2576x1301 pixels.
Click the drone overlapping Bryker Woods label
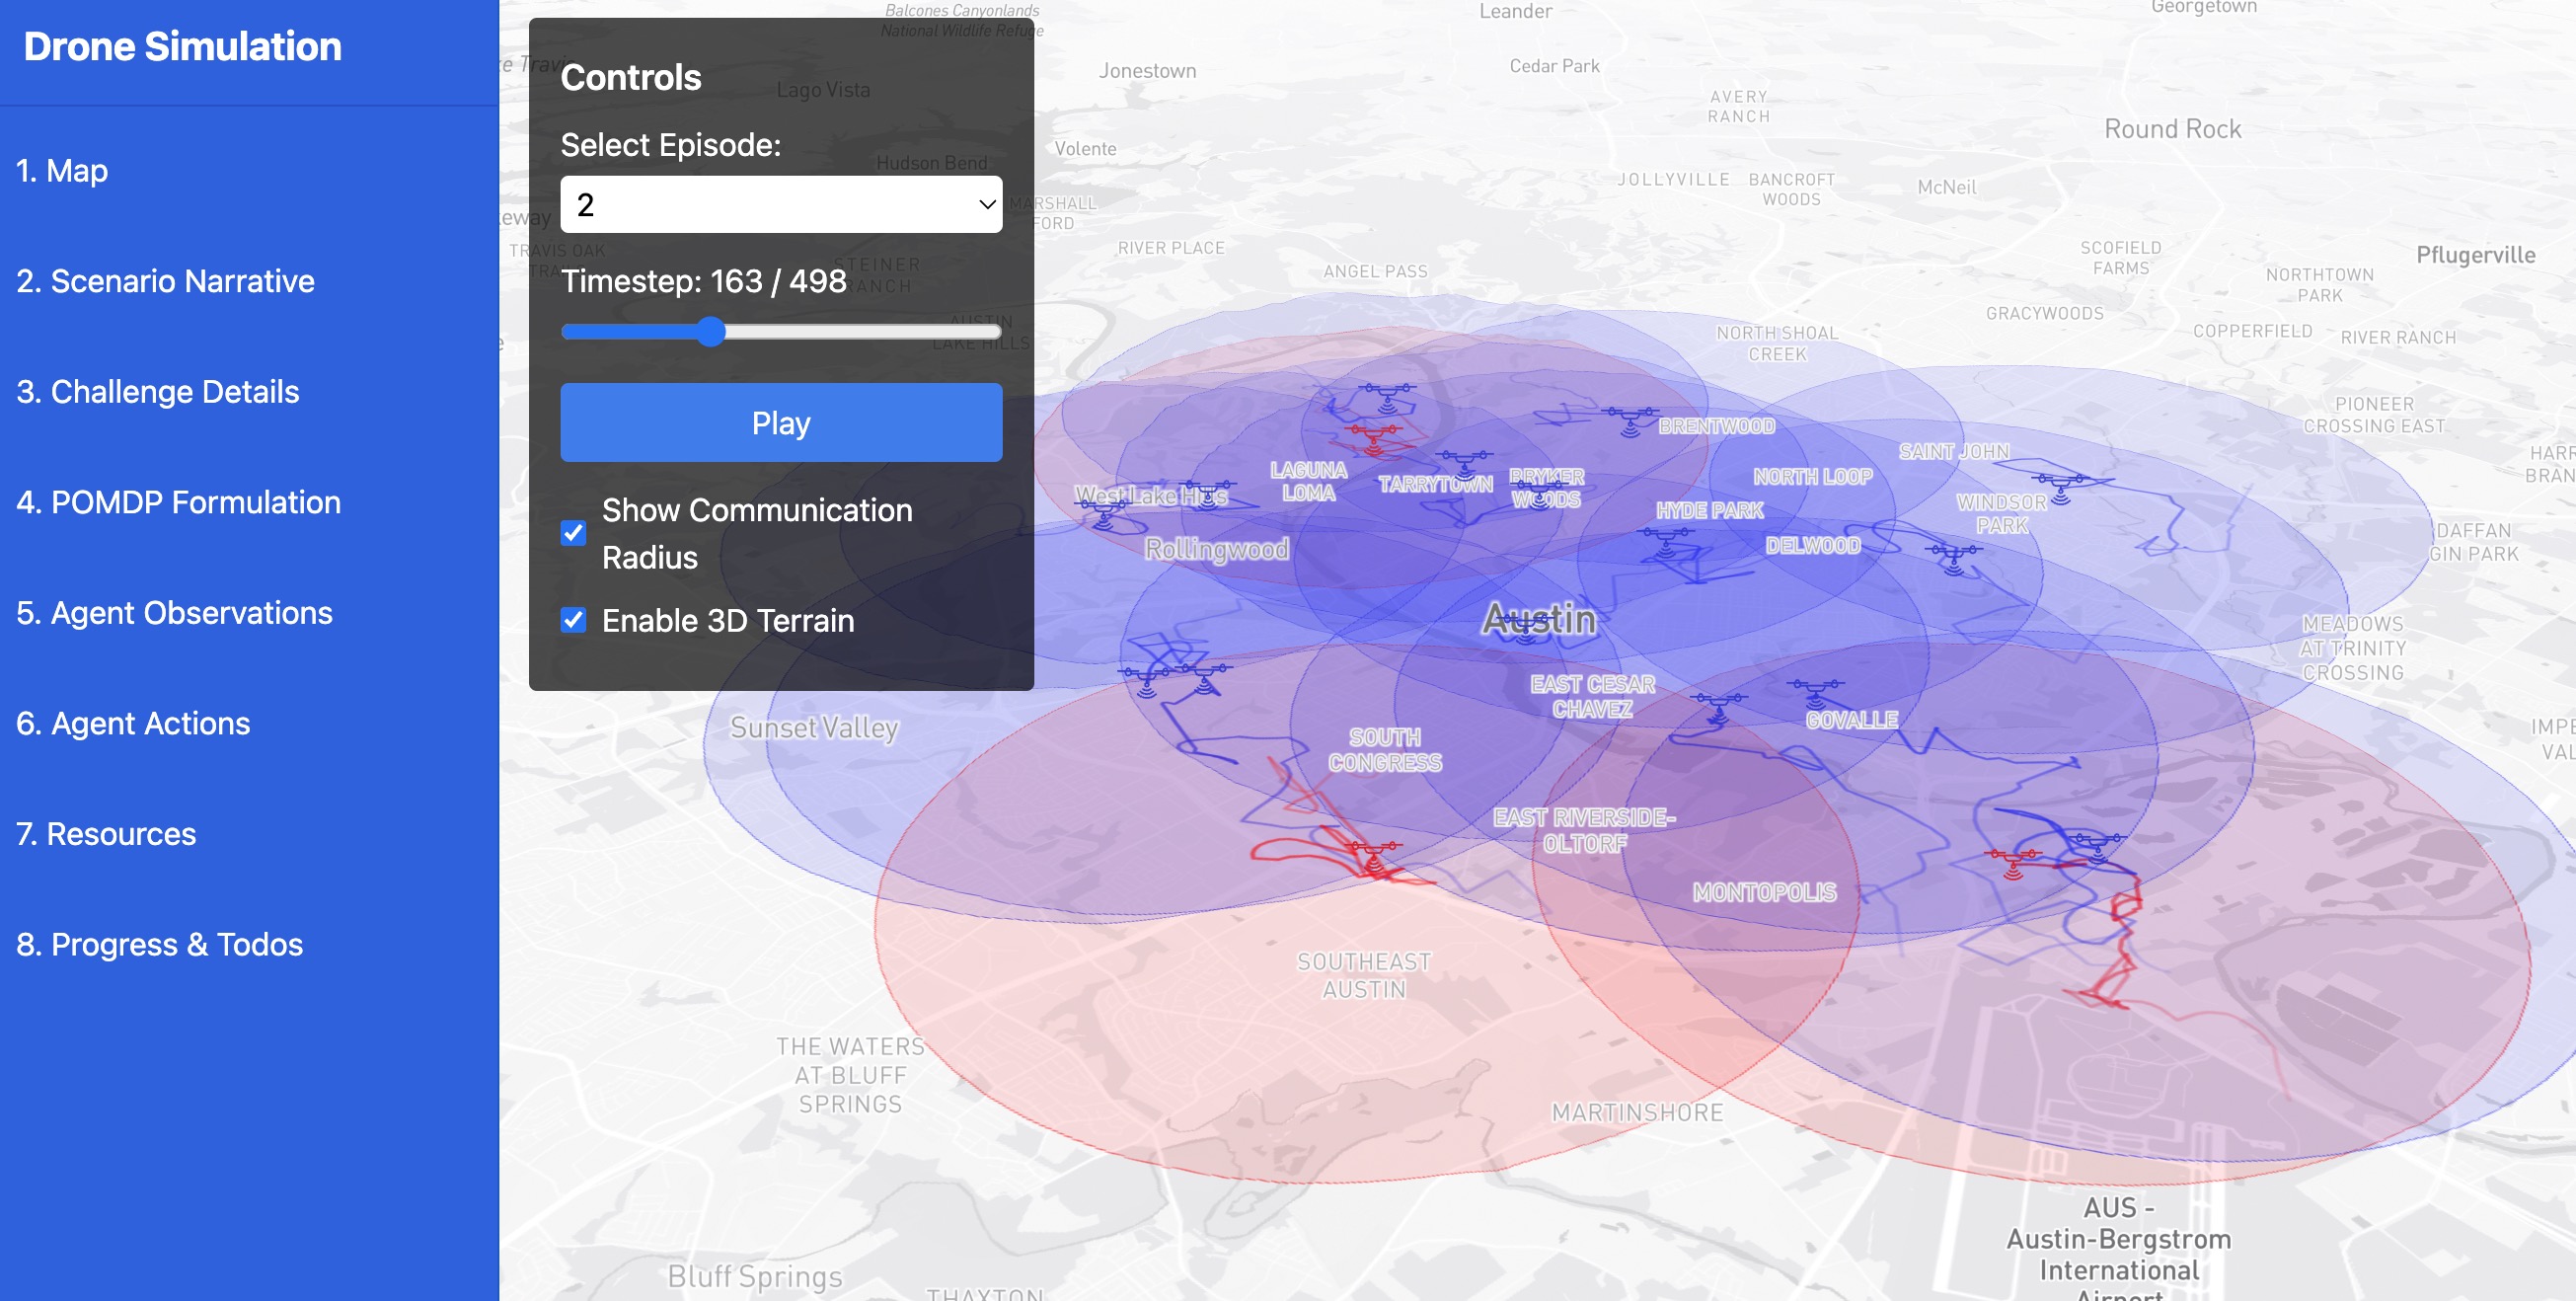click(1541, 492)
